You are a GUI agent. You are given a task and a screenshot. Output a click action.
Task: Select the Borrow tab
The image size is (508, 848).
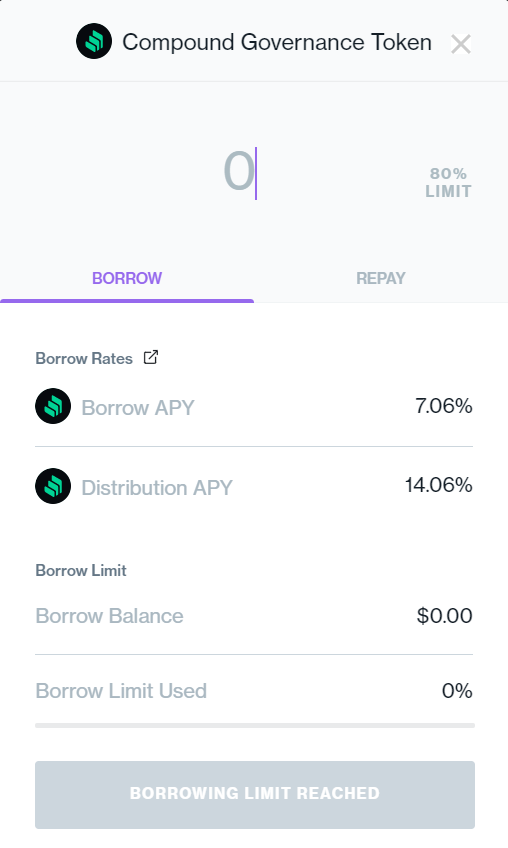[127, 278]
